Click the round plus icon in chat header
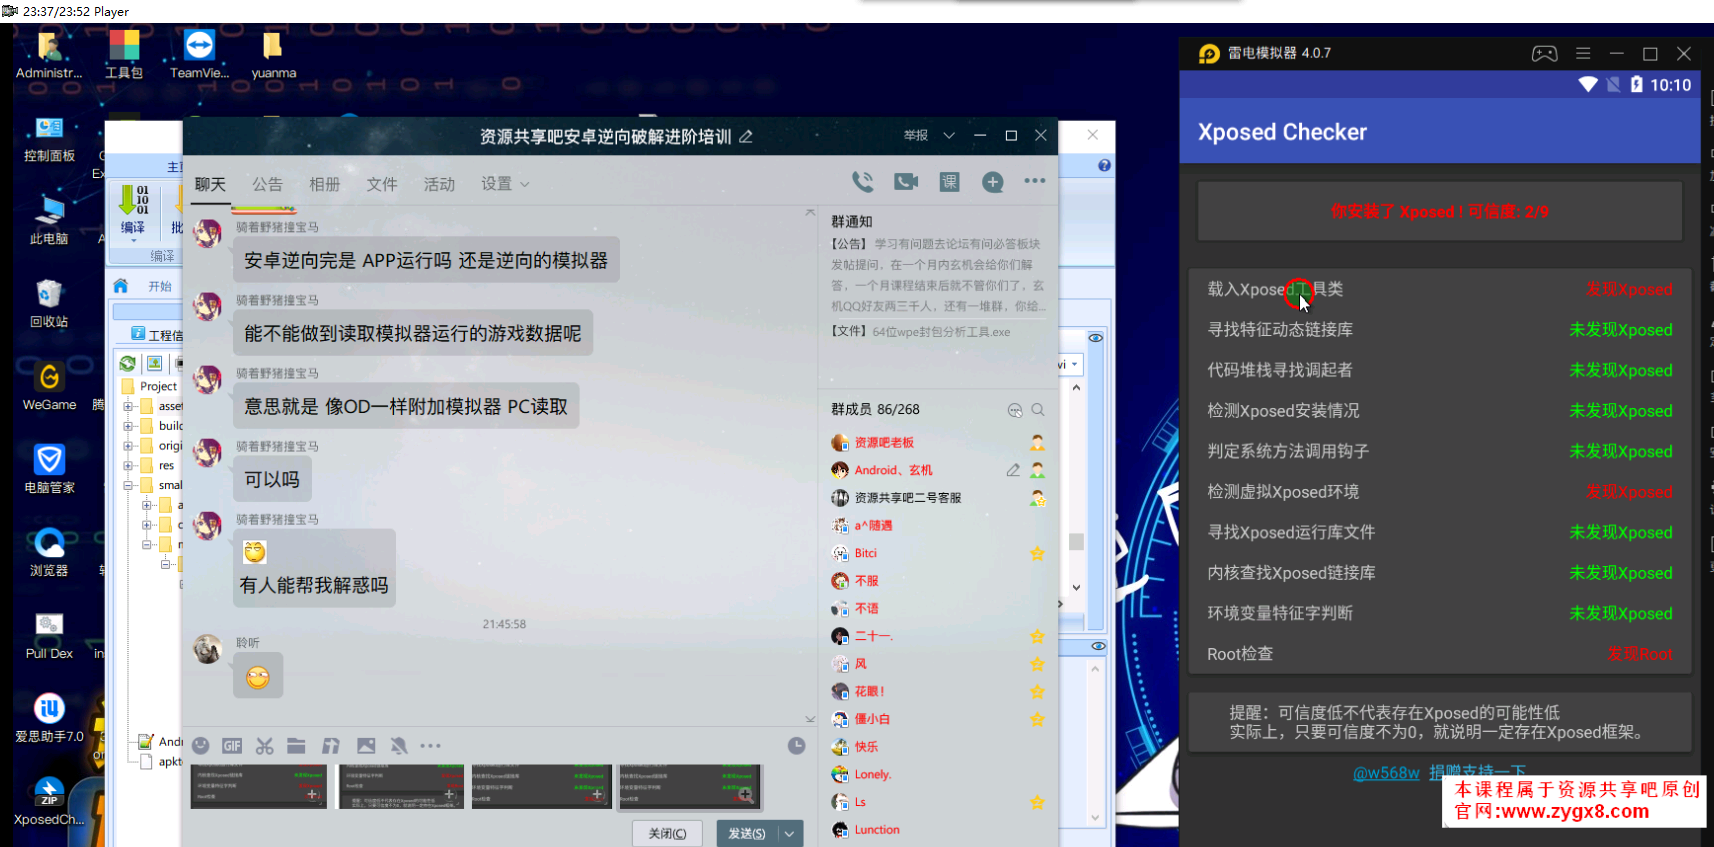The image size is (1714, 847). pyautogui.click(x=992, y=182)
